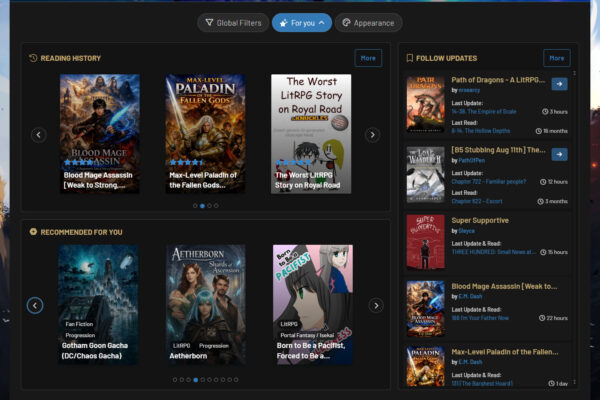Click LitRPG tag on Born to Be a Pacifist
This screenshot has width=600, height=400.
tap(289, 324)
